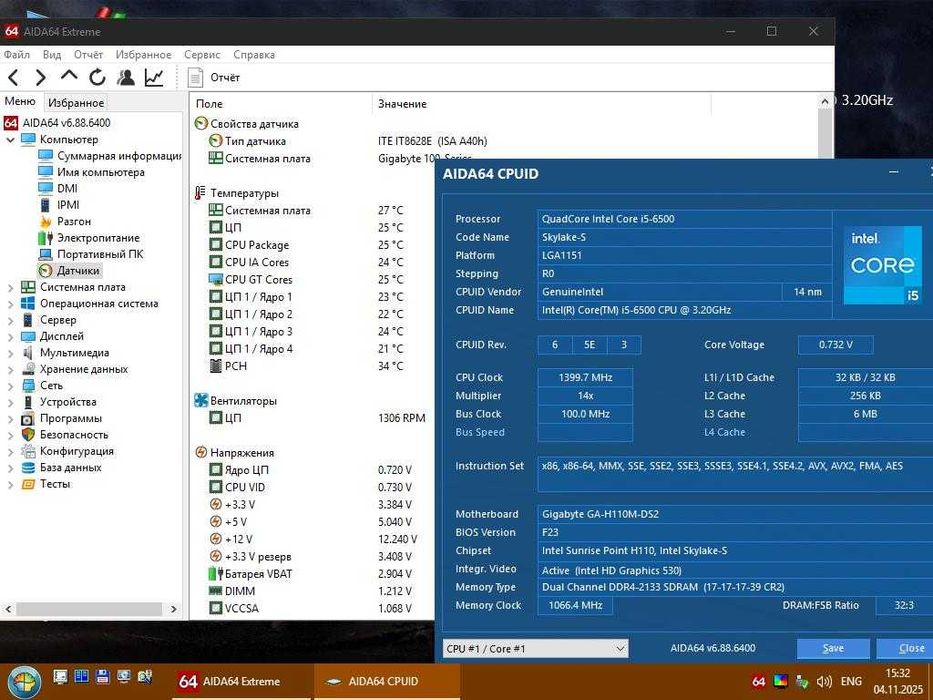Click the volume speaker tray icon
Screen dimensions: 933x700
coord(824,682)
